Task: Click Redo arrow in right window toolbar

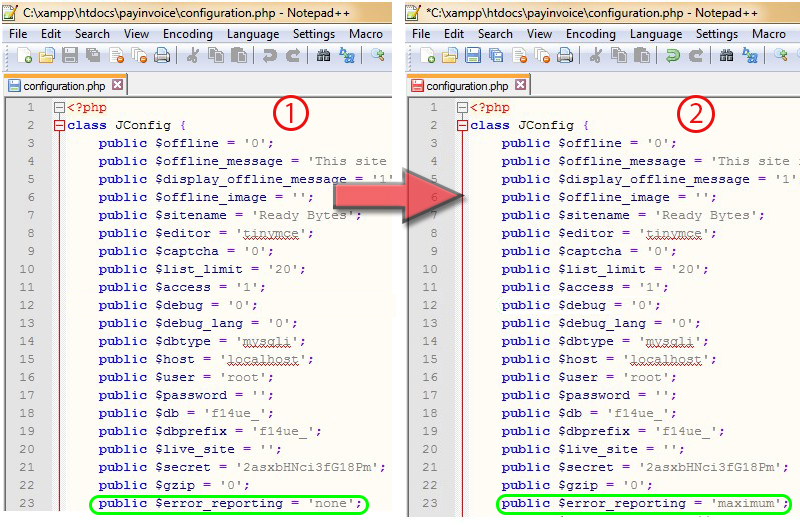Action: [696, 55]
